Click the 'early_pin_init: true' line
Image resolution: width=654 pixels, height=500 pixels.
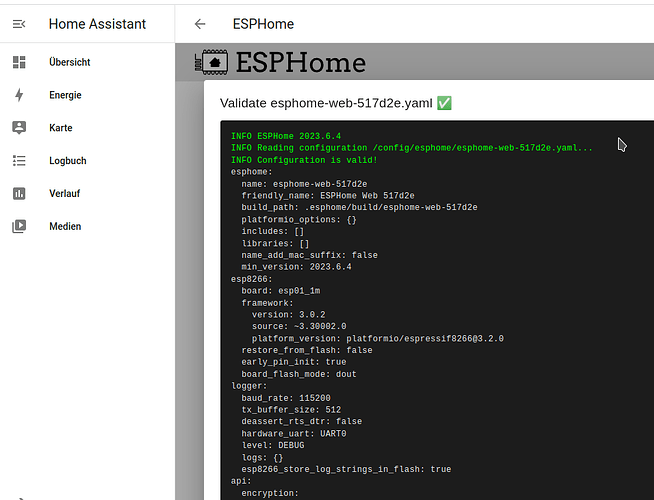point(294,362)
